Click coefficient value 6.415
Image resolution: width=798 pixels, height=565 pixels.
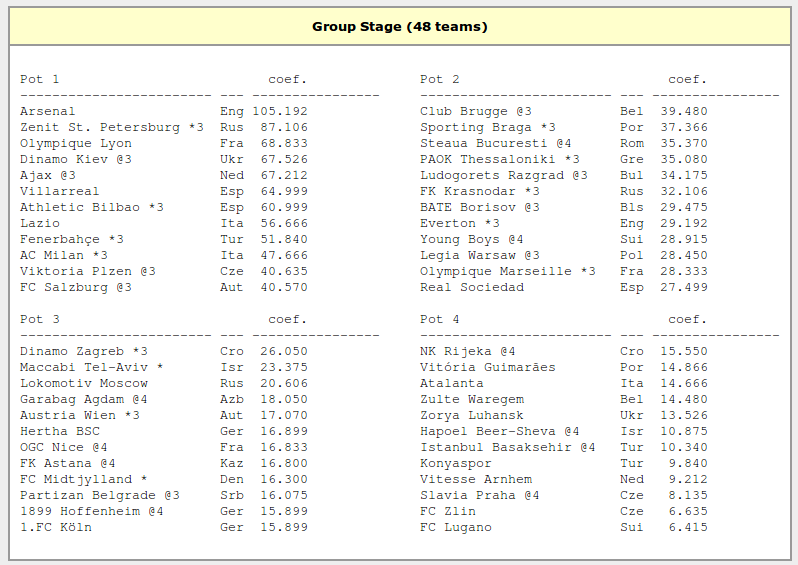tap(688, 527)
